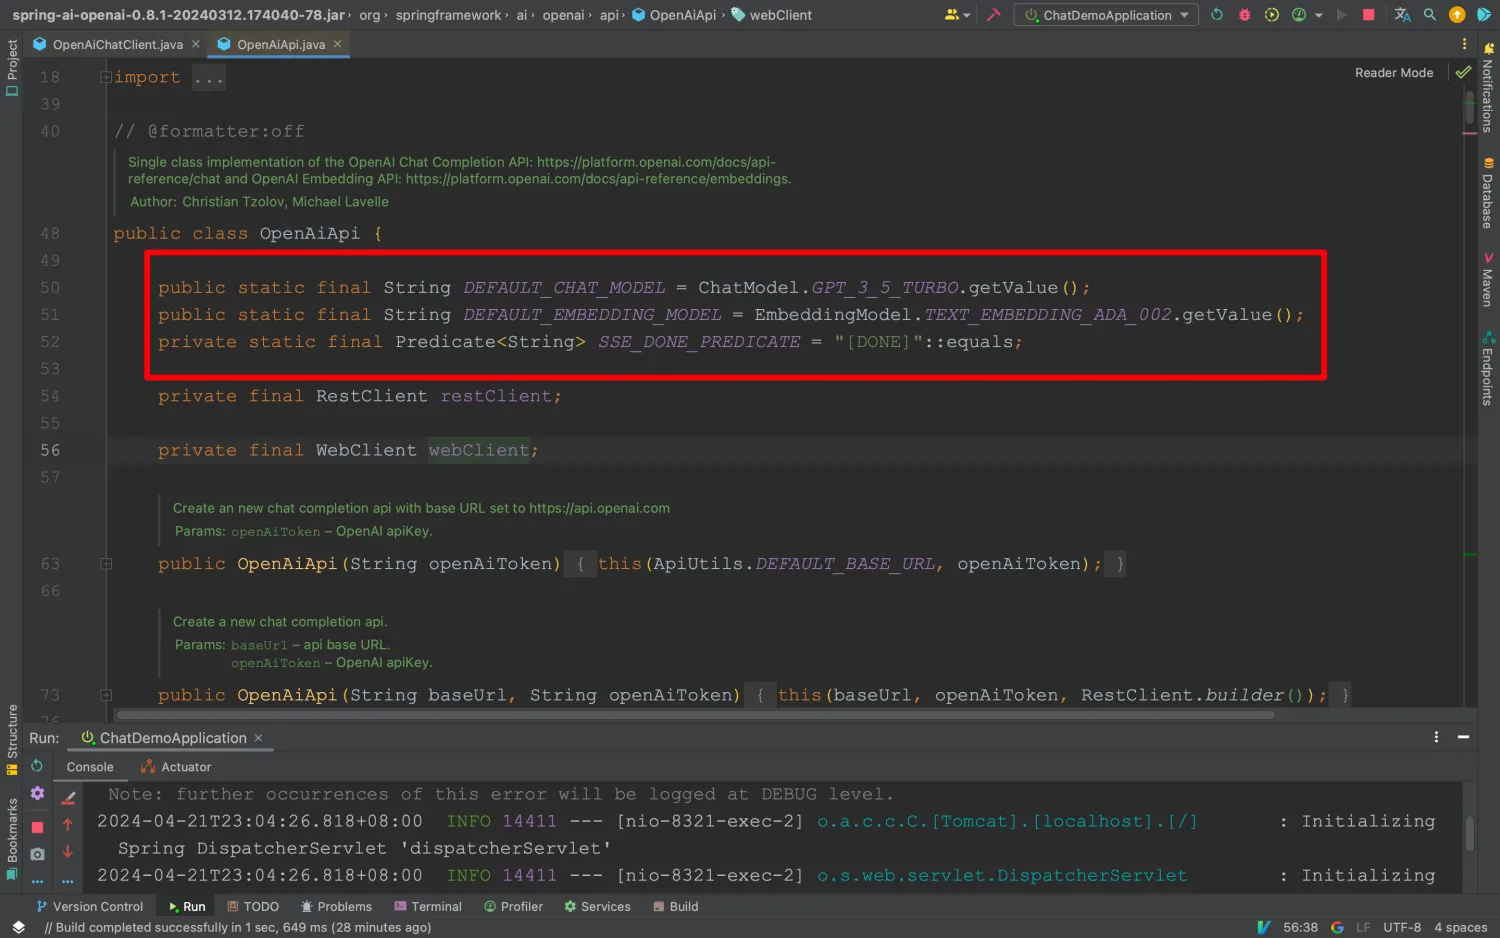Viewport: 1500px width, 938px height.
Task: Open the Console tab in Run panel
Action: 90,767
